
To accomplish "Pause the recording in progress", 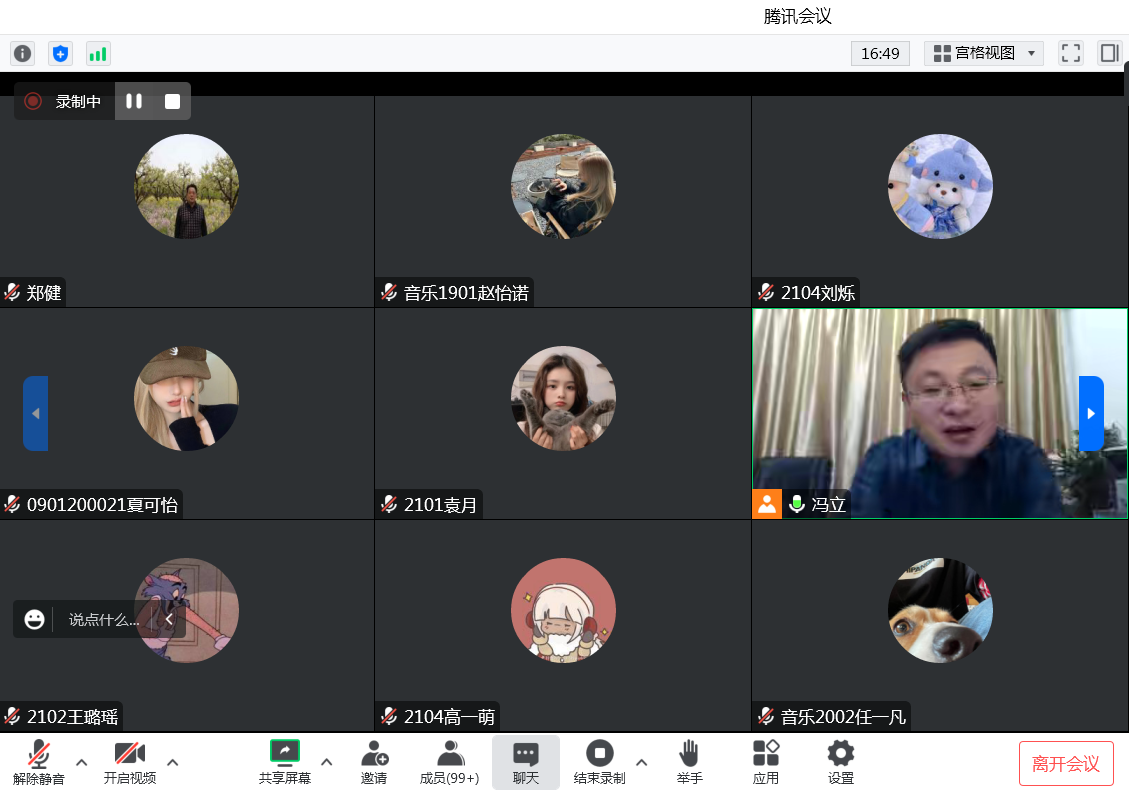I will 134,101.
